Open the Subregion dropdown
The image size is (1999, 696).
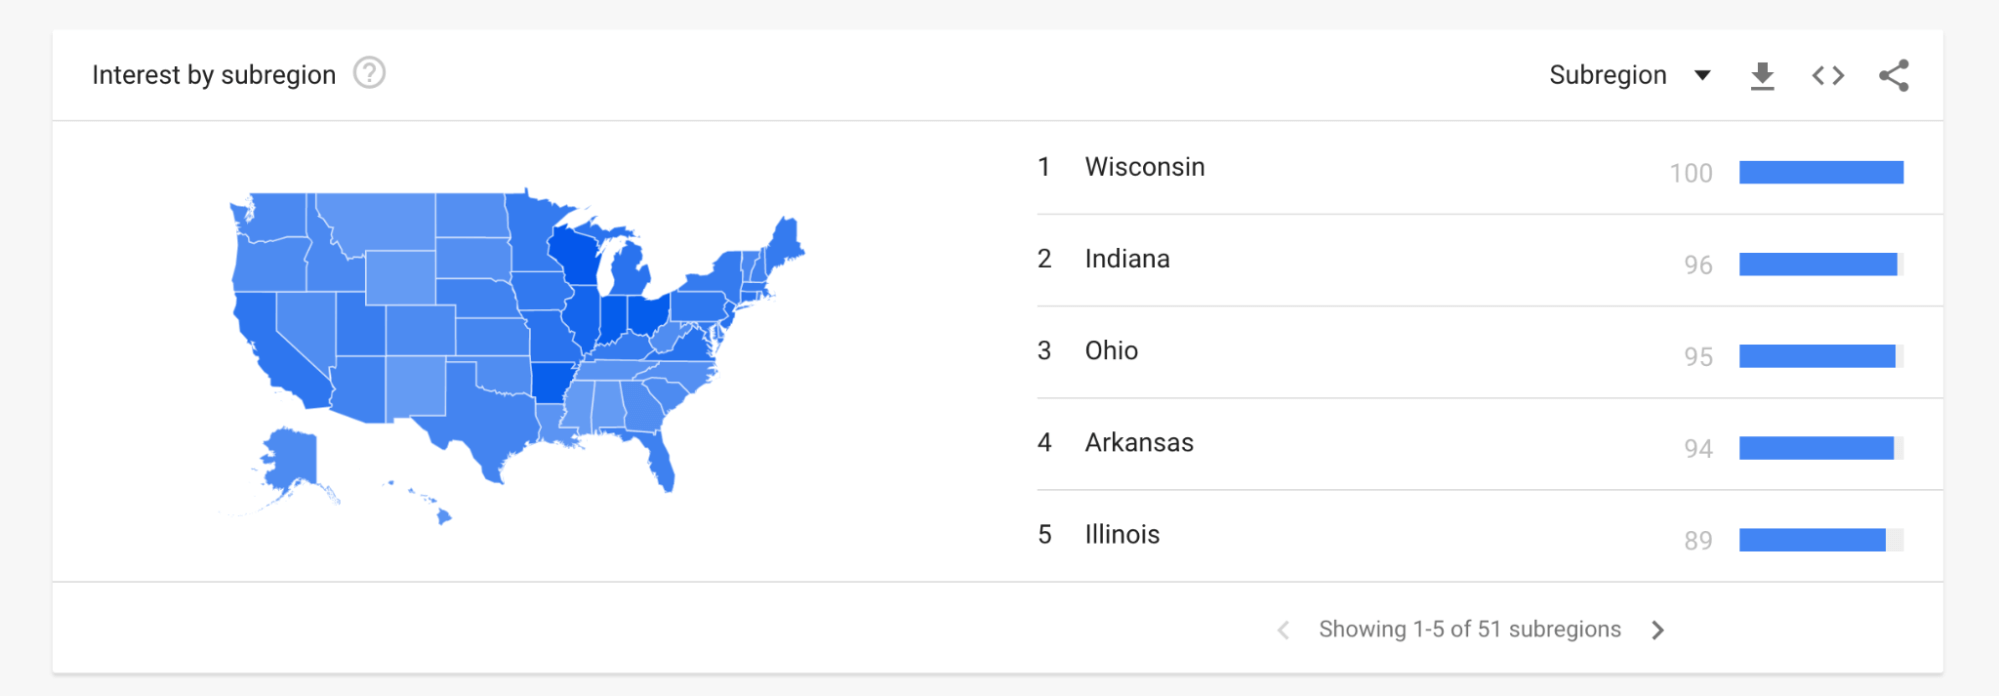[1607, 76]
